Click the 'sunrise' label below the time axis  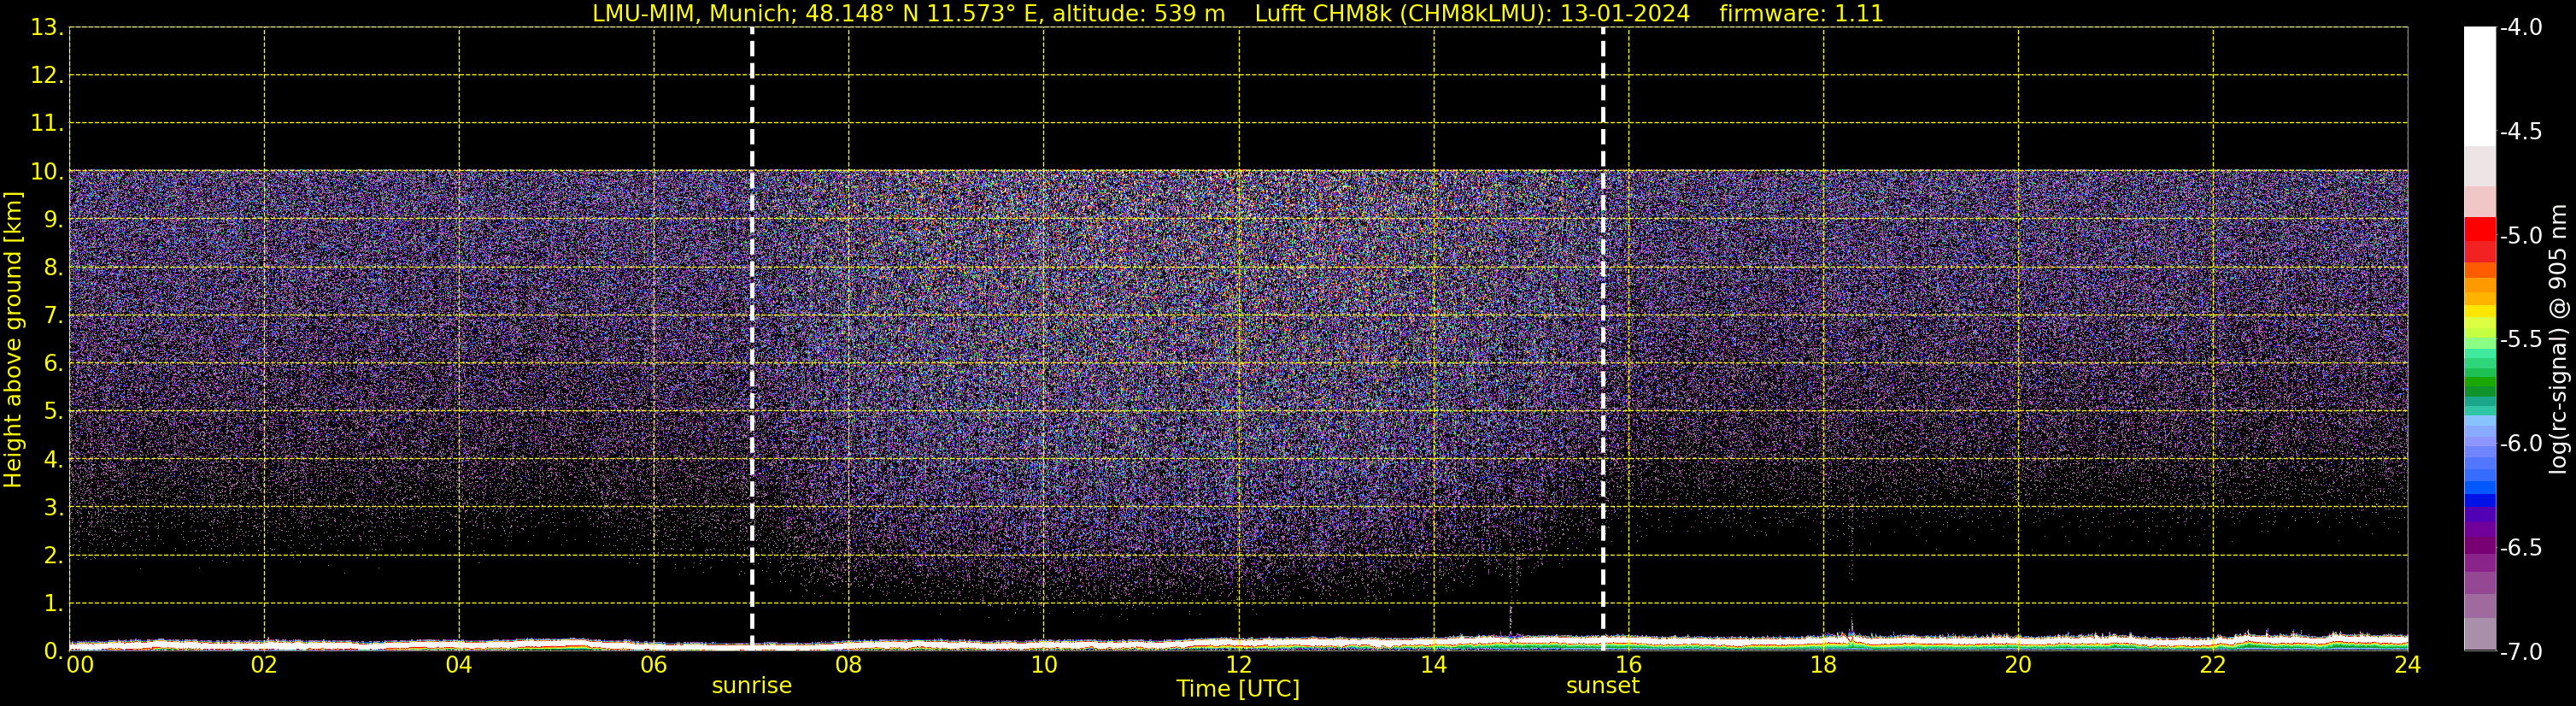751,686
